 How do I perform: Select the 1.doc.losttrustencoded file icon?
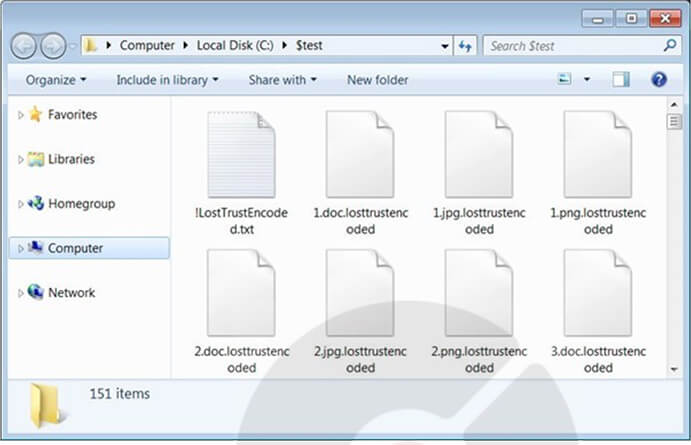click(x=360, y=155)
